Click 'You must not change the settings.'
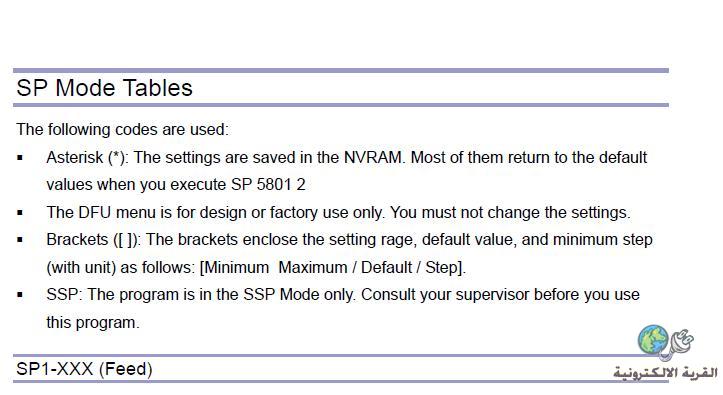 tap(510, 212)
